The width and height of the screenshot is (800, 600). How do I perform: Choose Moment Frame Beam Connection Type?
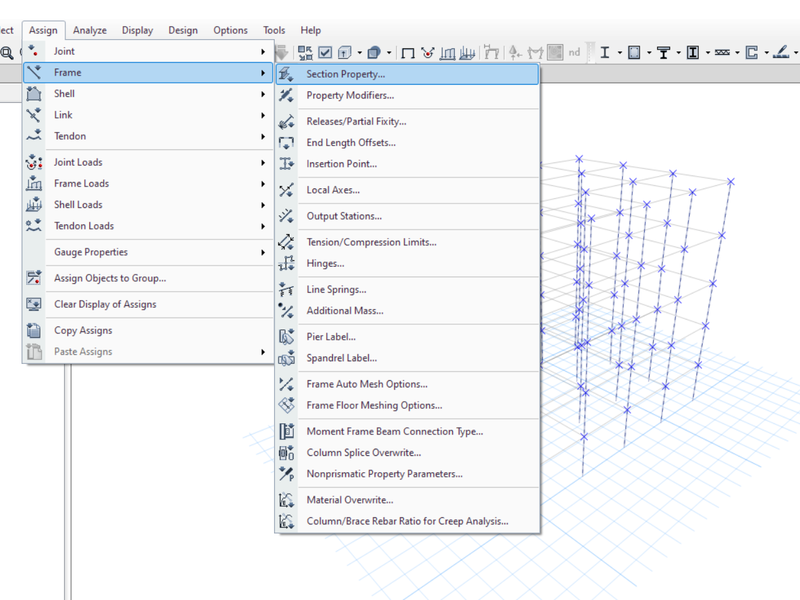click(x=407, y=432)
